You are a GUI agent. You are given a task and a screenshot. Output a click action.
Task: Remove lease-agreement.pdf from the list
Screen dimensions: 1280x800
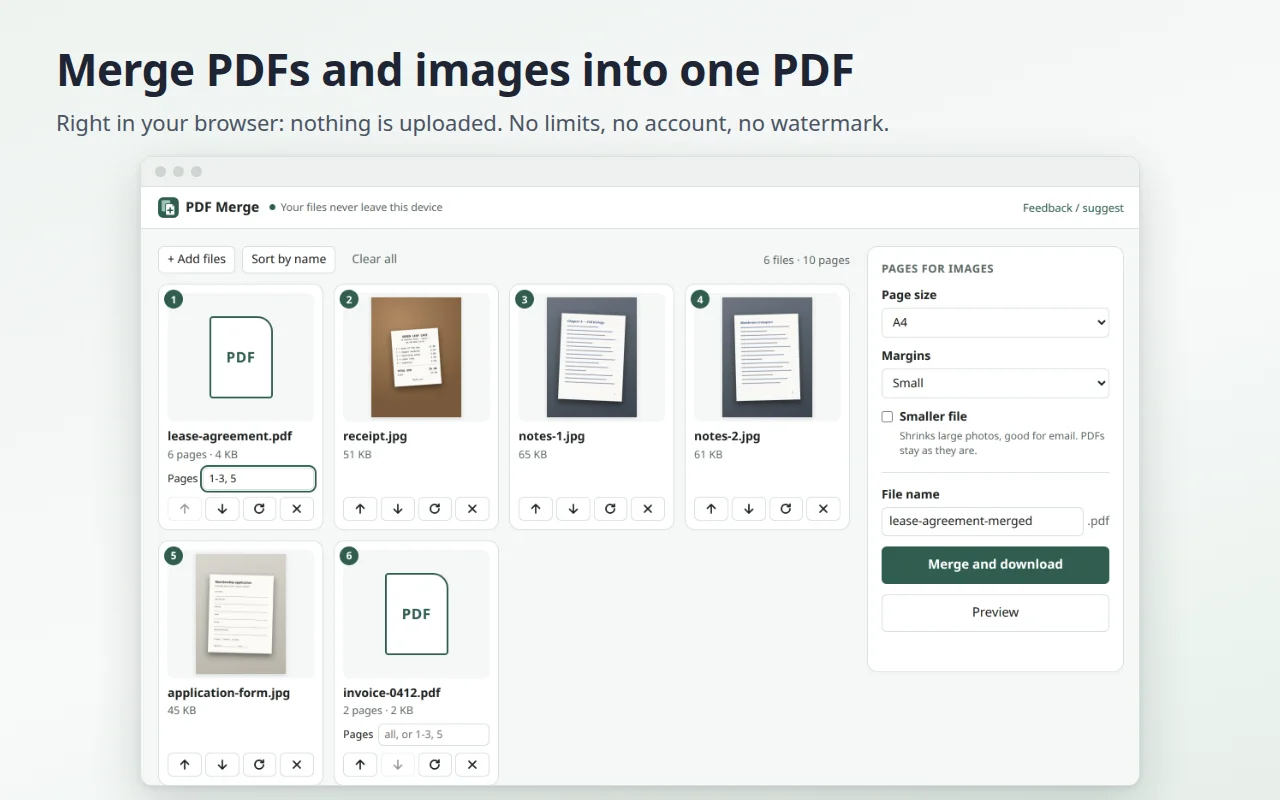pyautogui.click(x=297, y=509)
